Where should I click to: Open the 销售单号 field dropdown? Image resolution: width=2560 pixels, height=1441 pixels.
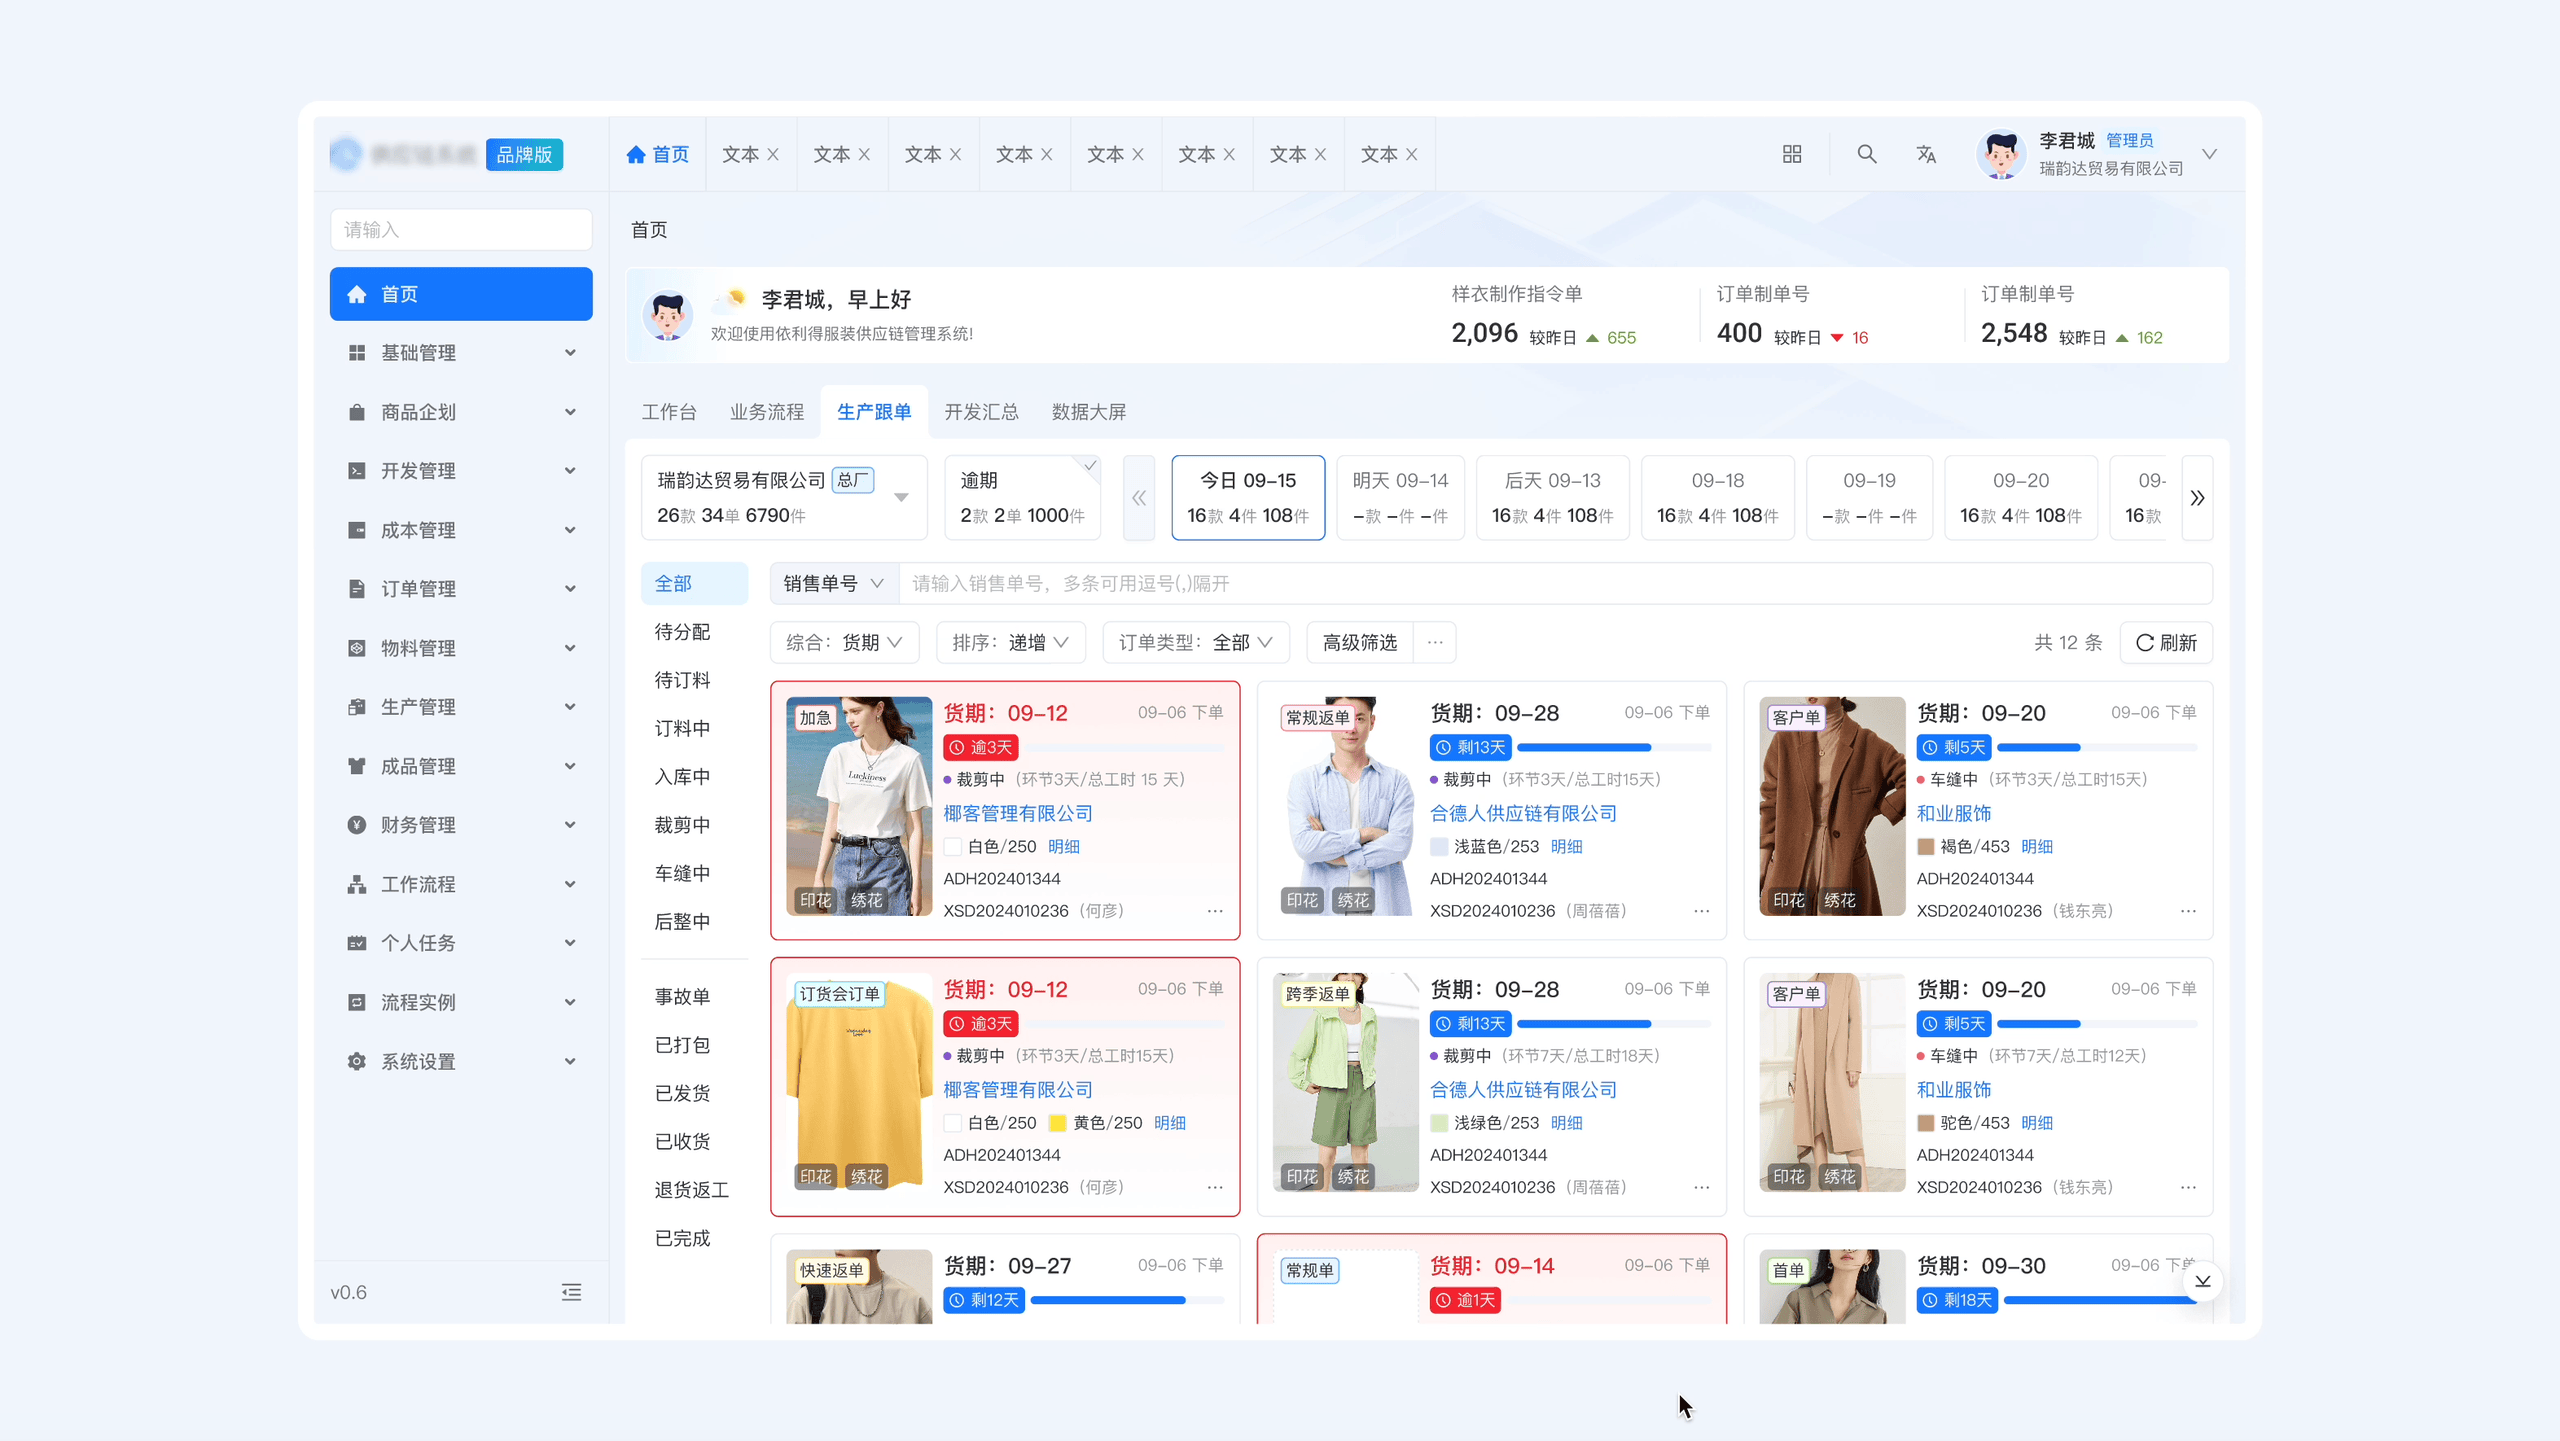[x=833, y=583]
